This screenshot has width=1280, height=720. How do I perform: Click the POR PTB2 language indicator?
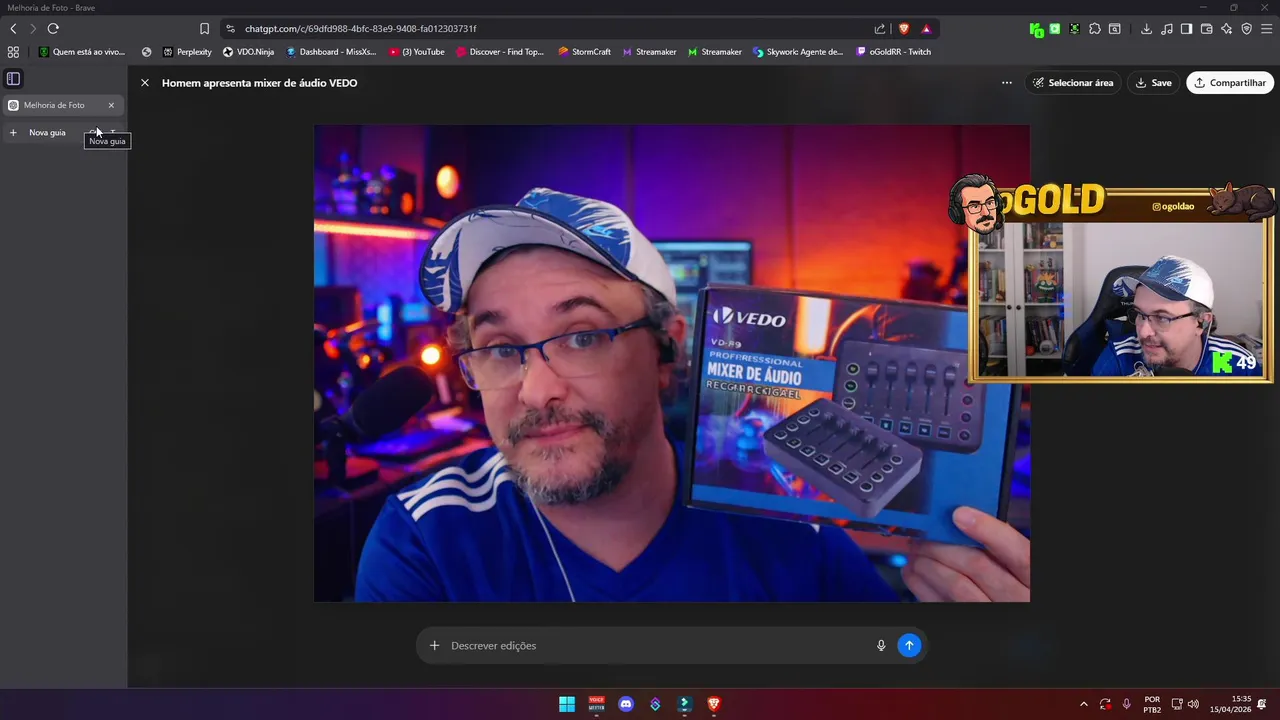click(1152, 704)
